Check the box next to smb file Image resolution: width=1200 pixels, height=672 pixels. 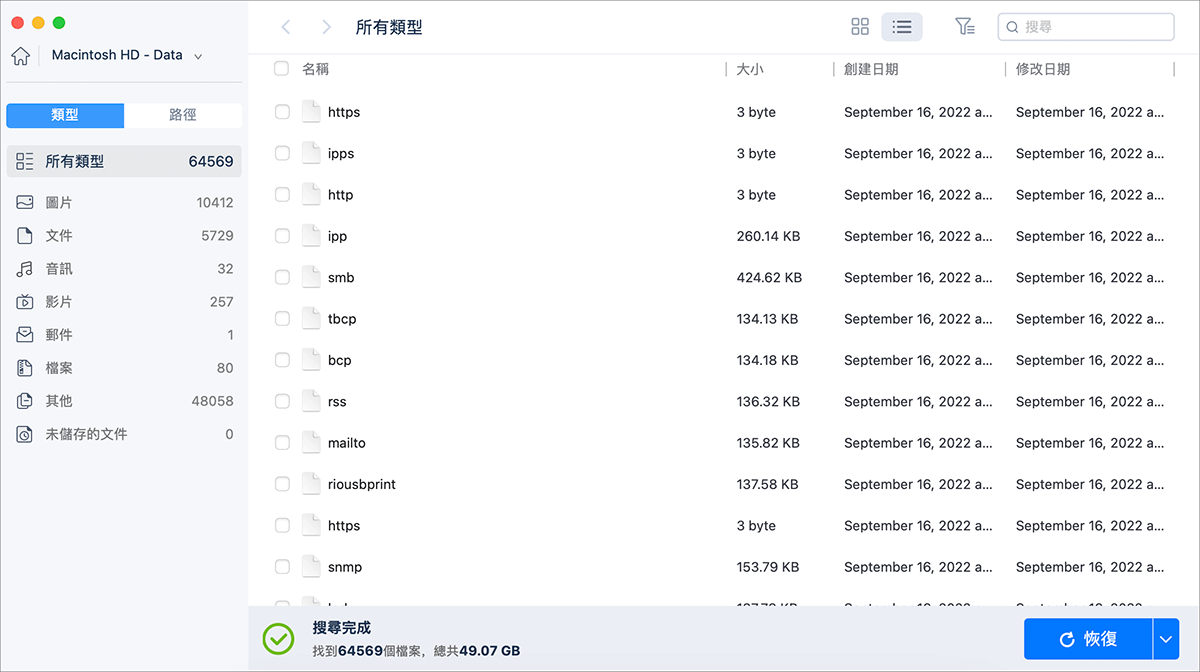(282, 278)
